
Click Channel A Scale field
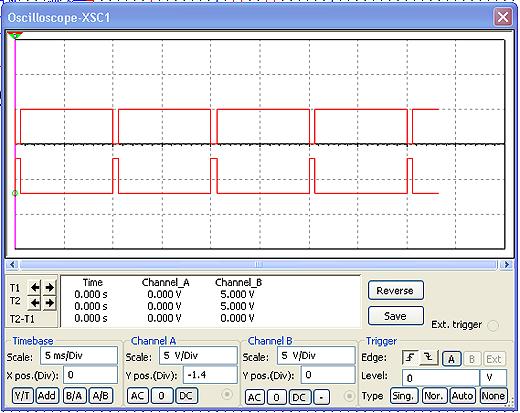(198, 356)
